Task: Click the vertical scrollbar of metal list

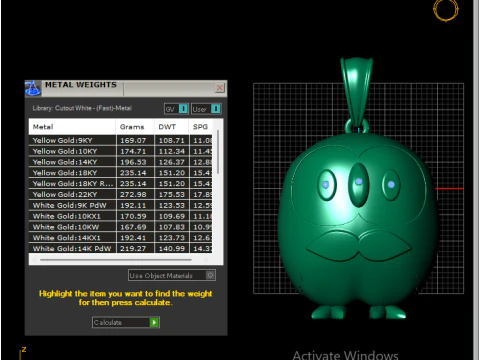Action: click(218, 152)
